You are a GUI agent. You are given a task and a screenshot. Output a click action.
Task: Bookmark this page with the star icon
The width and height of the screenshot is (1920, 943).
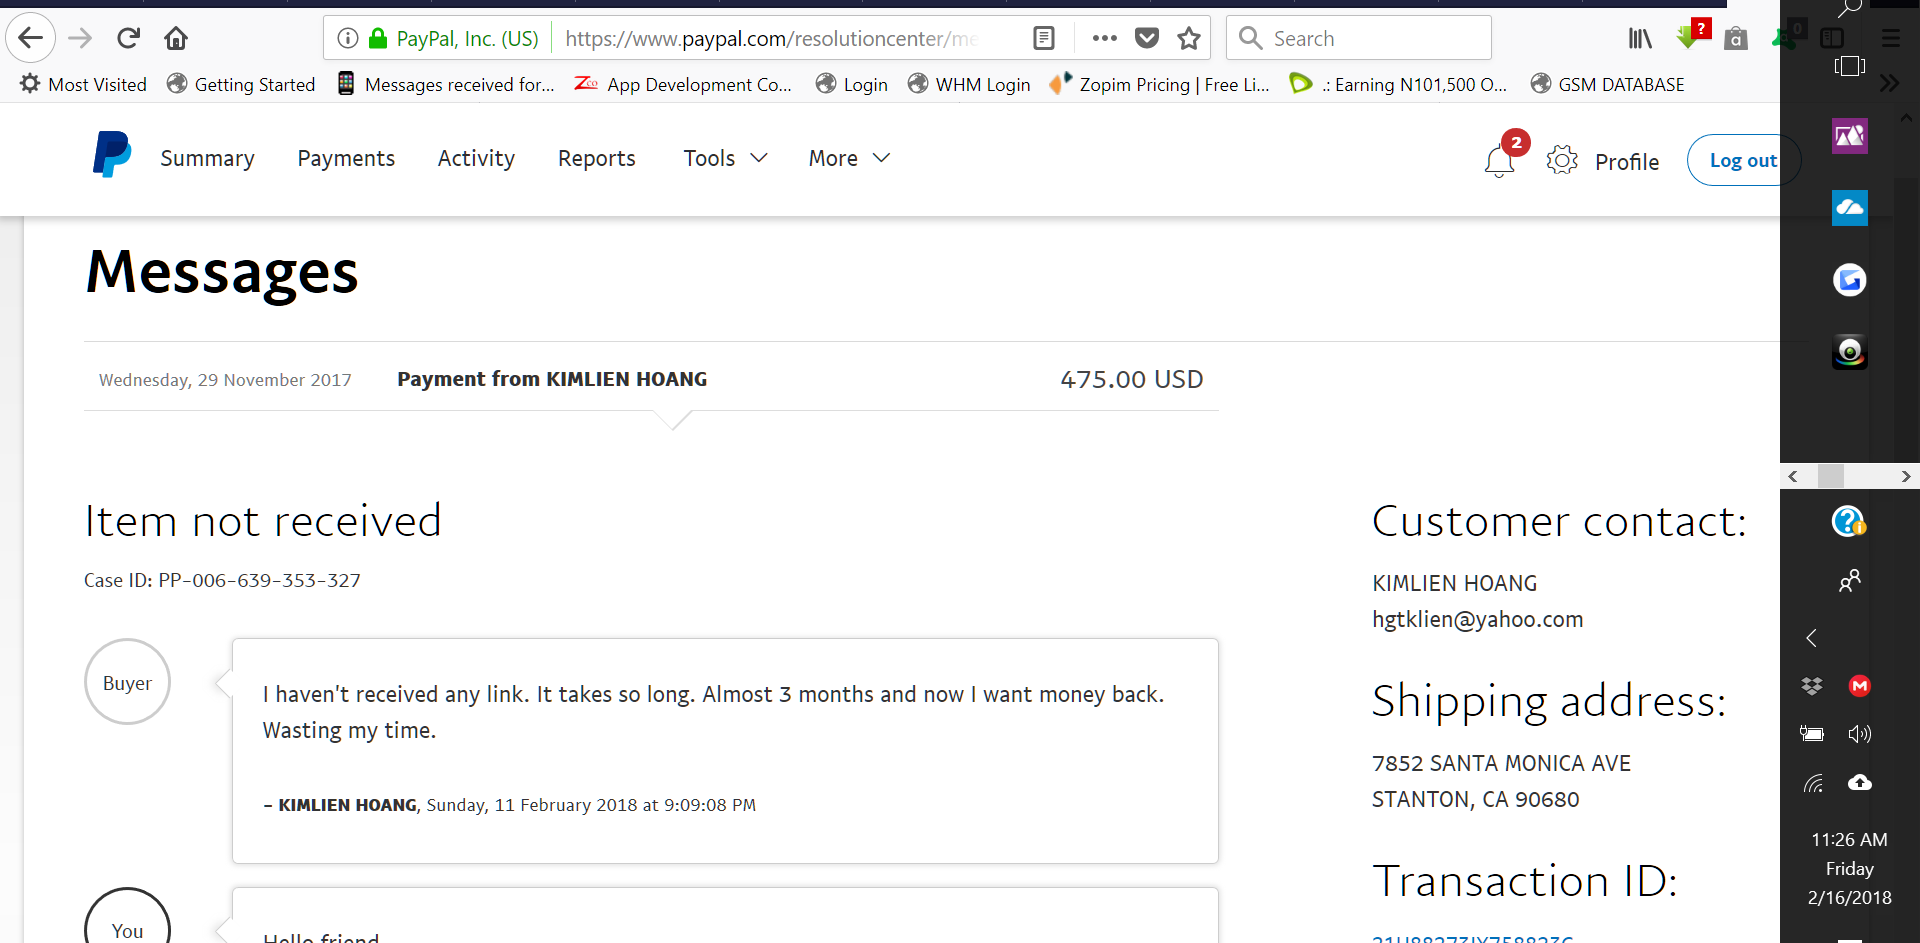tap(1189, 38)
